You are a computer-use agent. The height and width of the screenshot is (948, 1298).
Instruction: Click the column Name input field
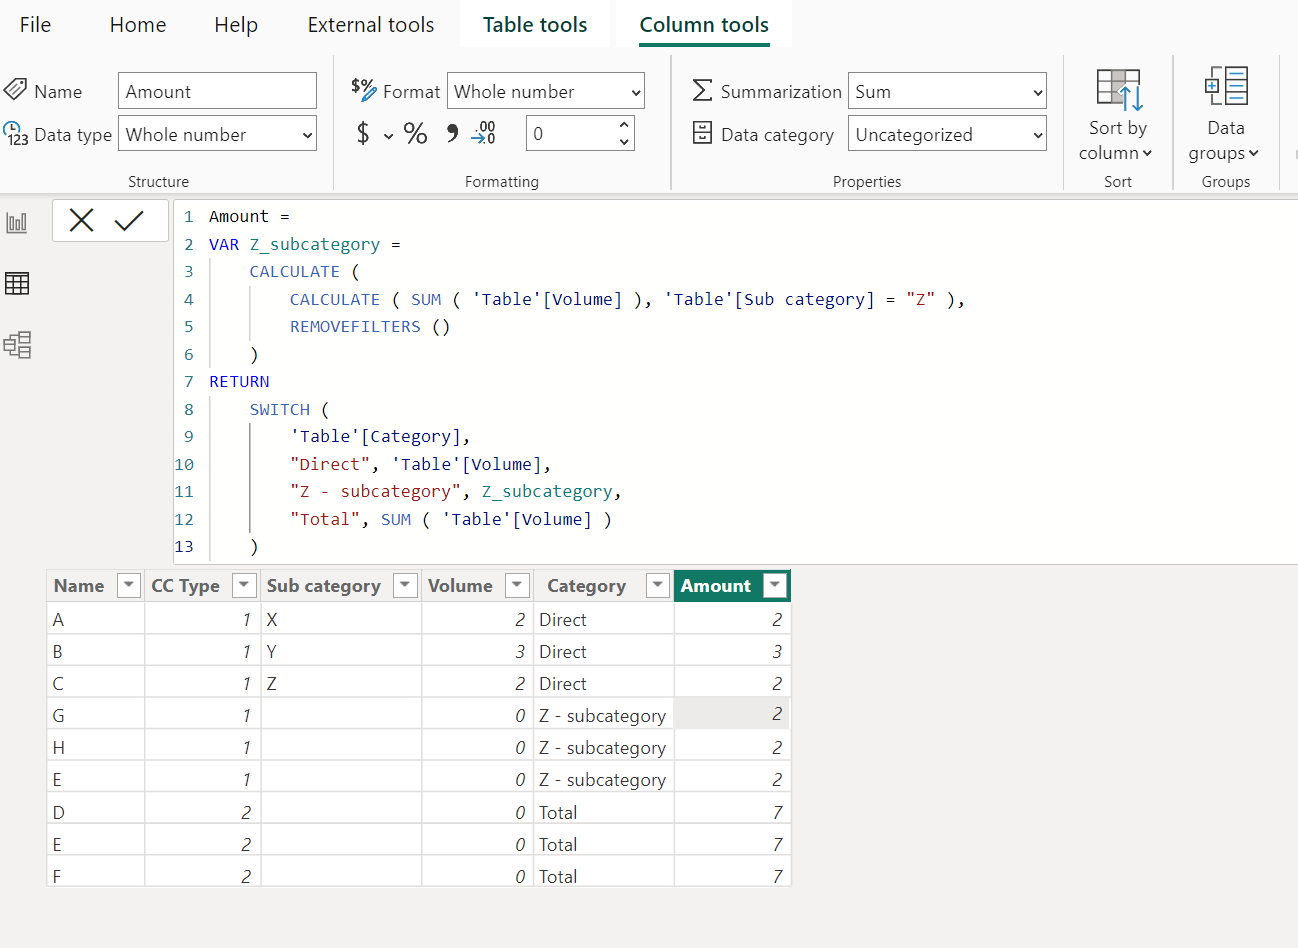(217, 91)
